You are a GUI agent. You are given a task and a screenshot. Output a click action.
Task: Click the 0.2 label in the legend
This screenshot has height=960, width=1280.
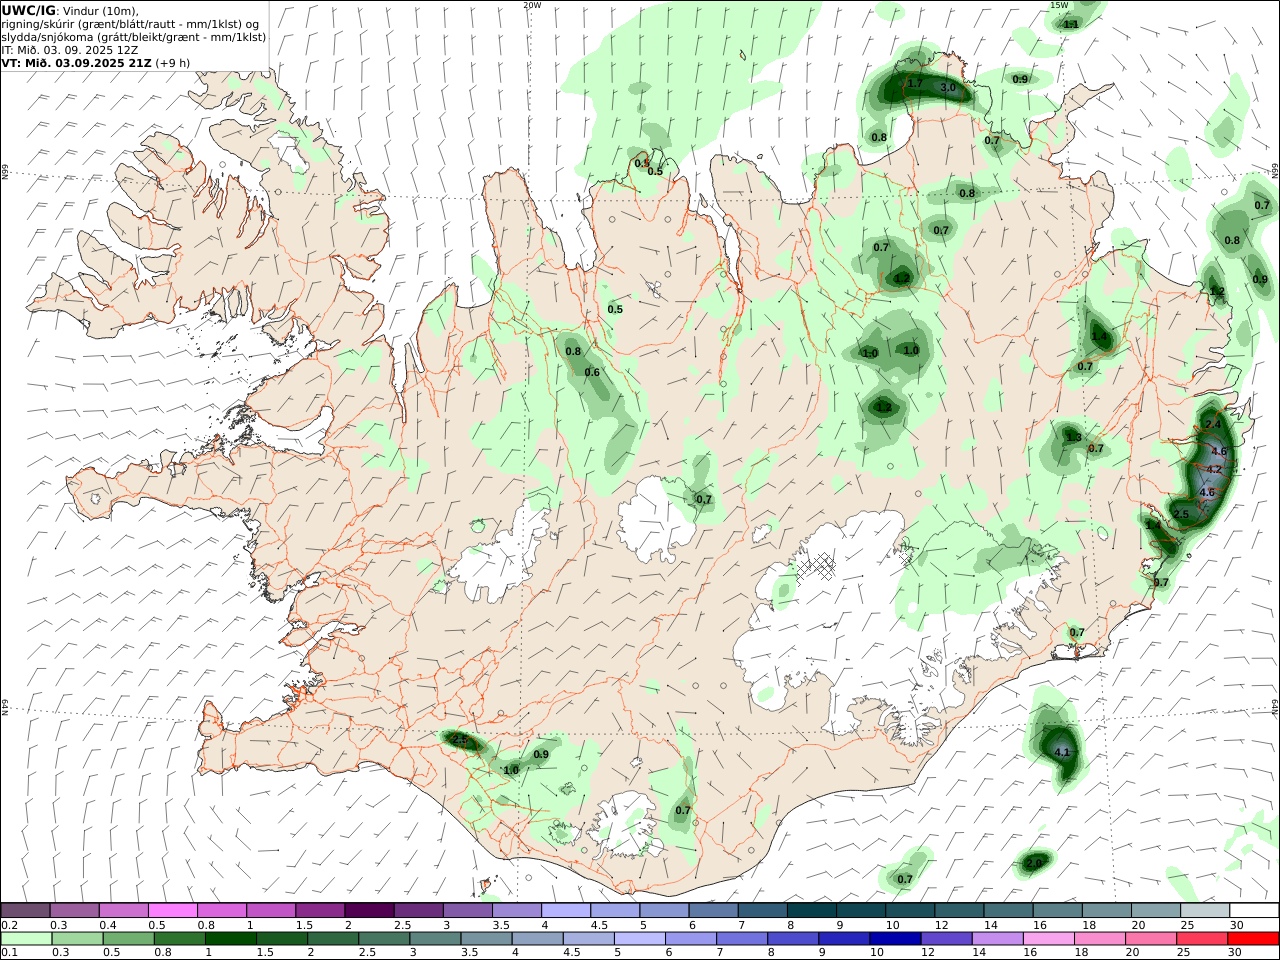[9, 924]
